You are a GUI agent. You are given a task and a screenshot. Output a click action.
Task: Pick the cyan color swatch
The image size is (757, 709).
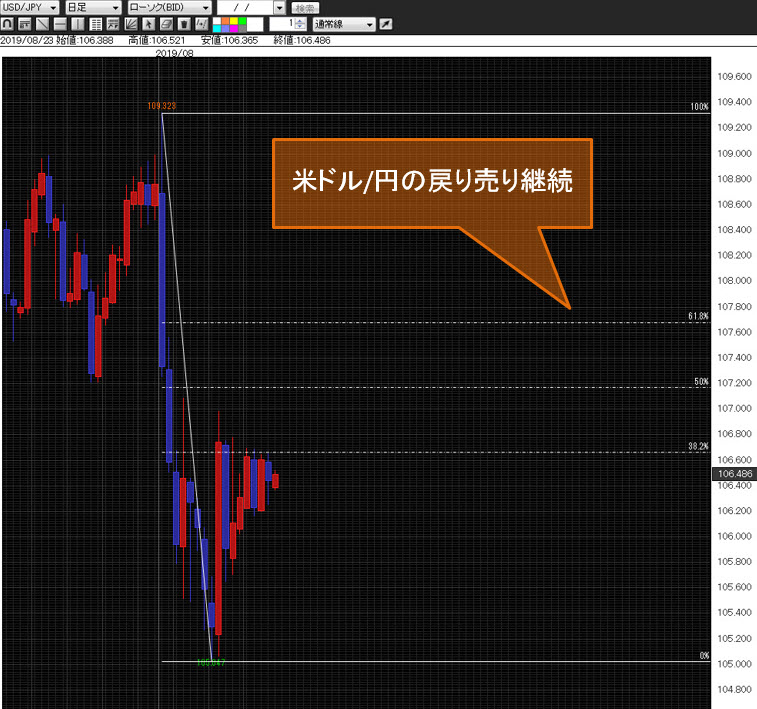pyautogui.click(x=217, y=28)
